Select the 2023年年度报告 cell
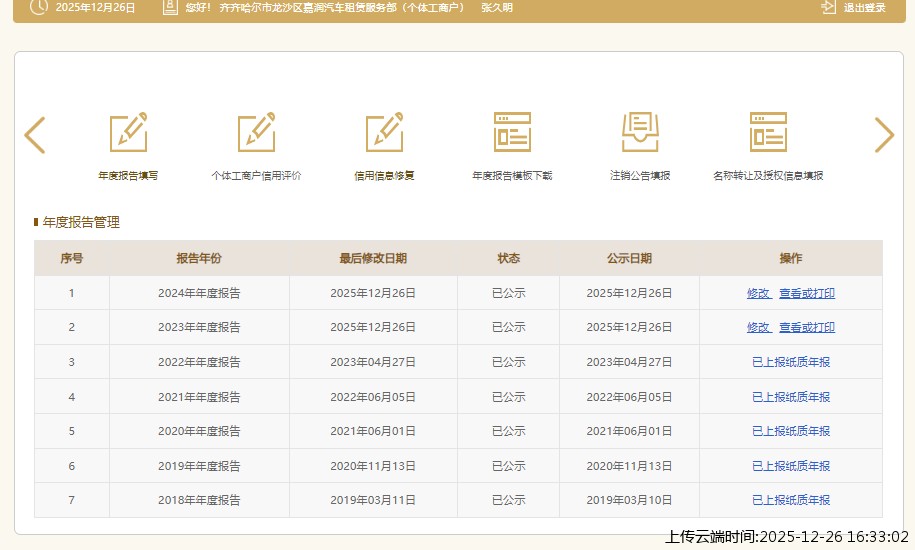Viewport: 915px width, 550px height. pyautogui.click(x=199, y=327)
